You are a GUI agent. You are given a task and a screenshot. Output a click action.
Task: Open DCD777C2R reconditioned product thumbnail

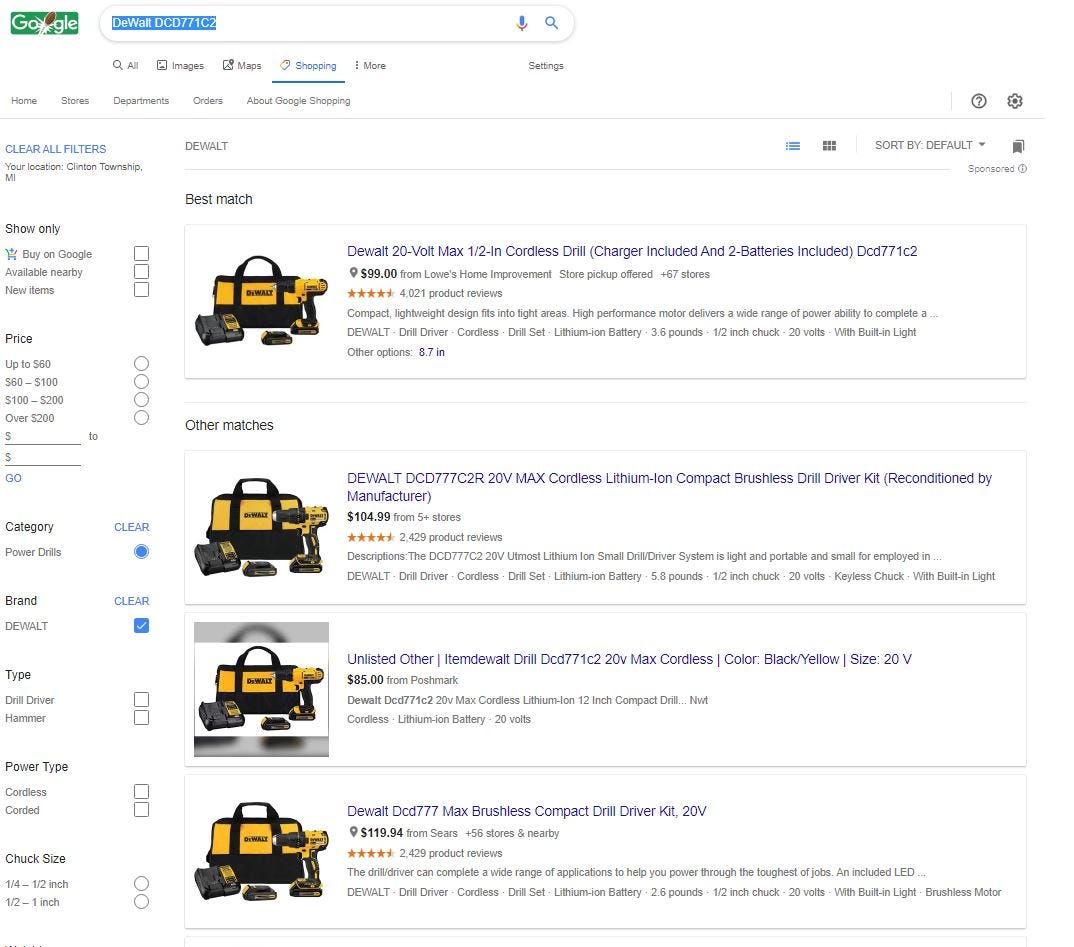tap(262, 527)
